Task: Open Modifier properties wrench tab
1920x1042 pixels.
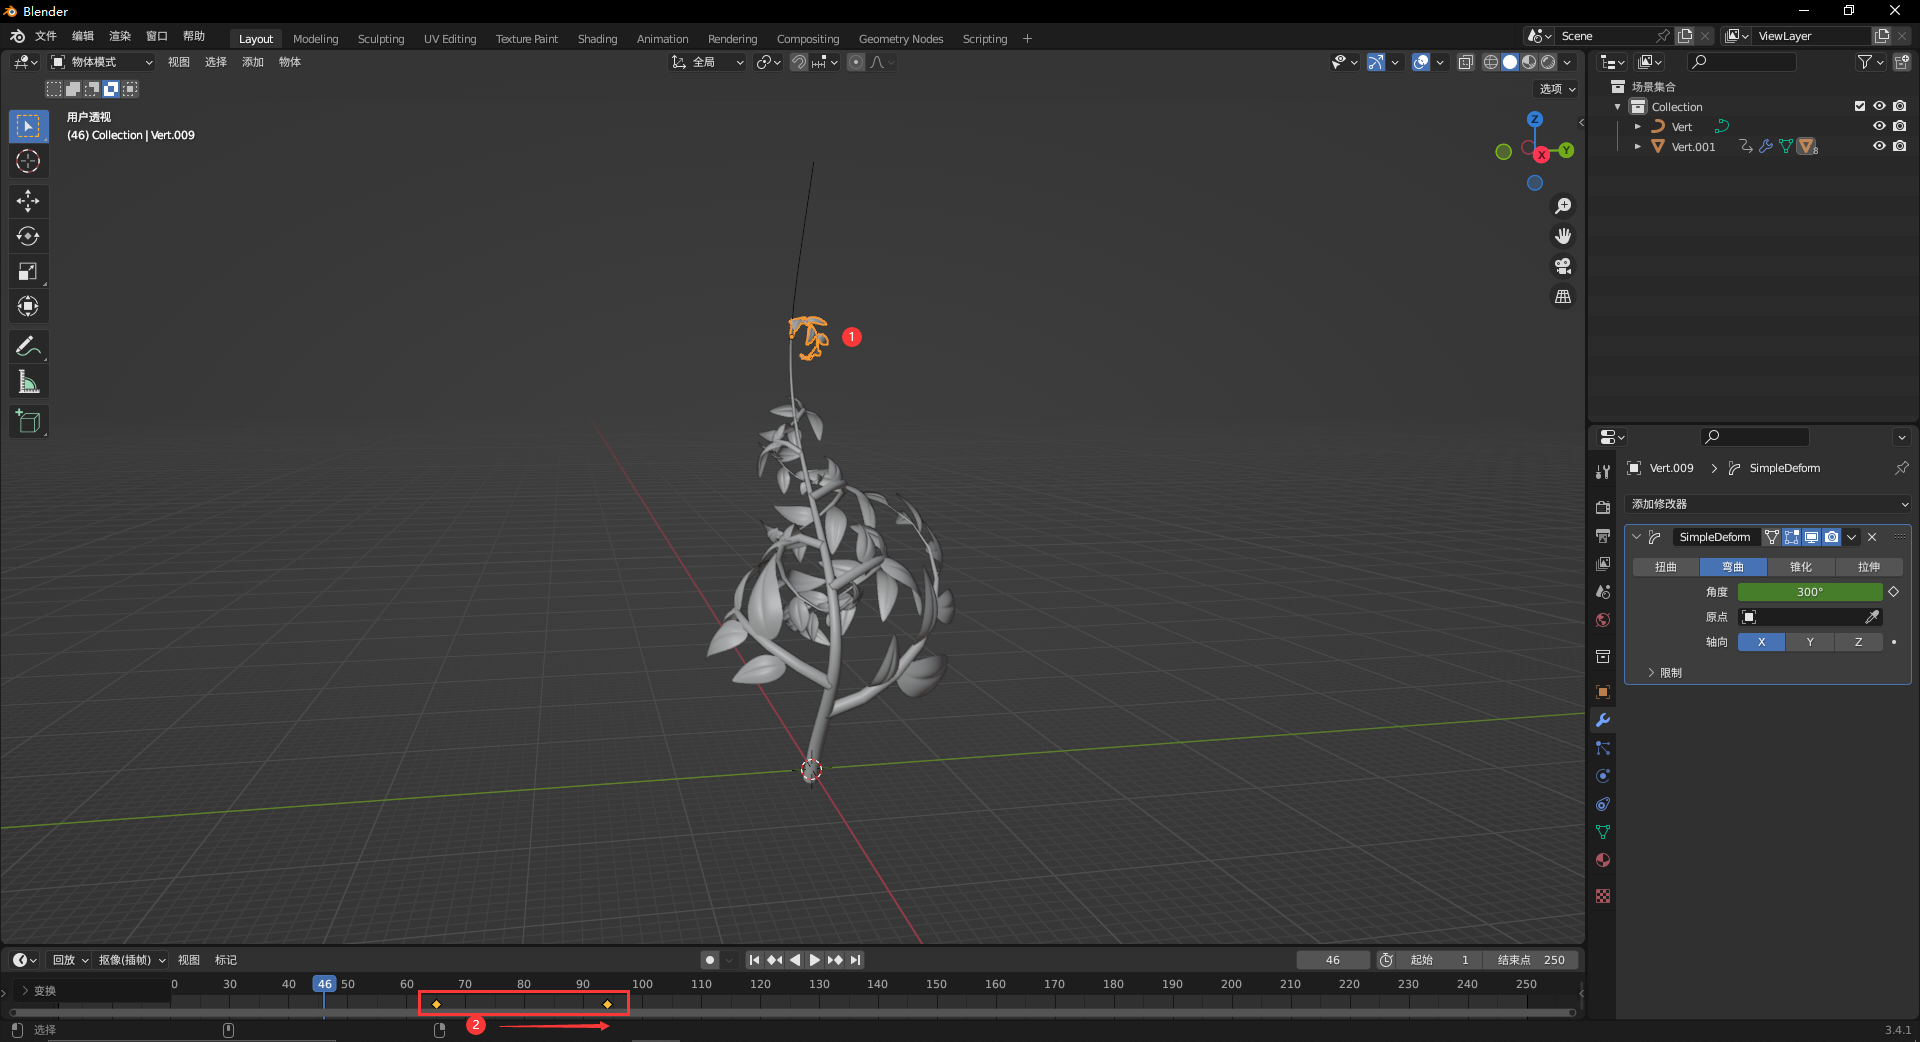Action: click(x=1603, y=720)
